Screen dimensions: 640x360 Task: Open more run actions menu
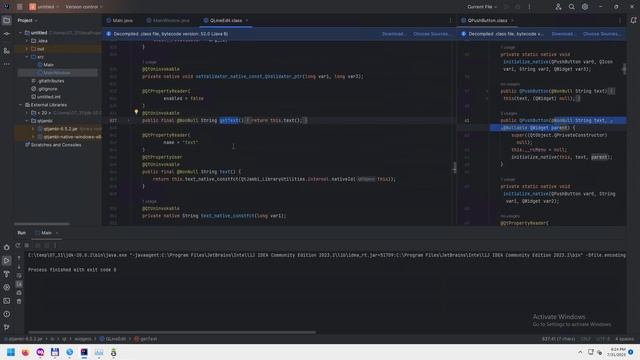point(529,7)
